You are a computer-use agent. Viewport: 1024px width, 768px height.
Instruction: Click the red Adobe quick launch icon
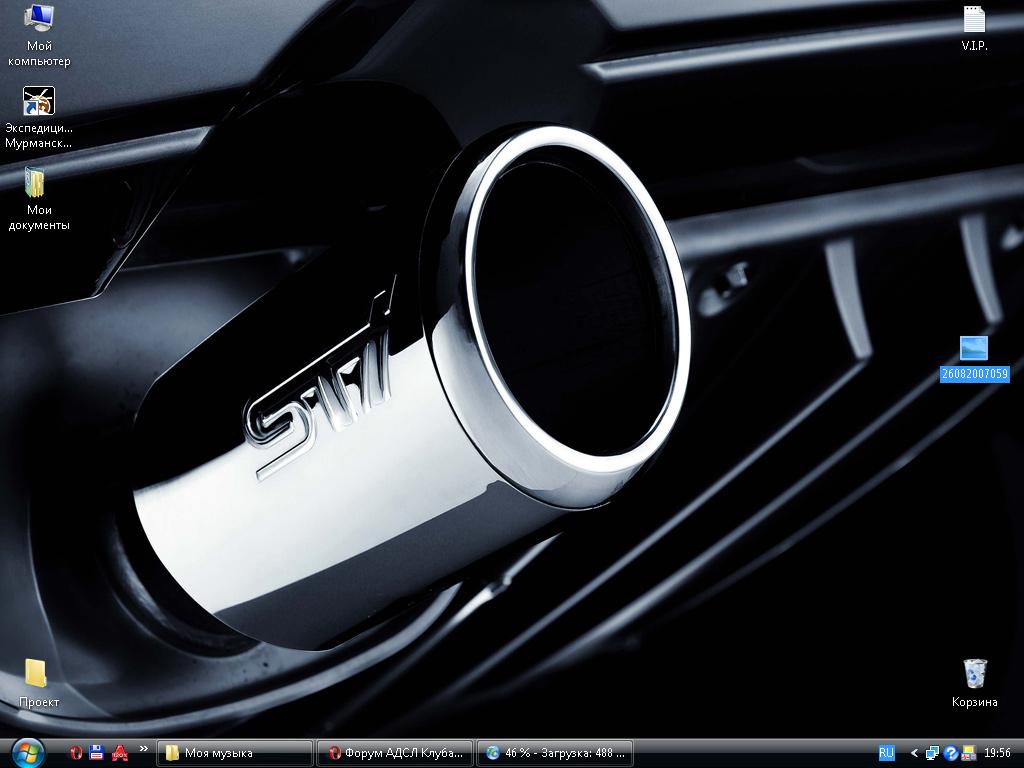point(120,752)
